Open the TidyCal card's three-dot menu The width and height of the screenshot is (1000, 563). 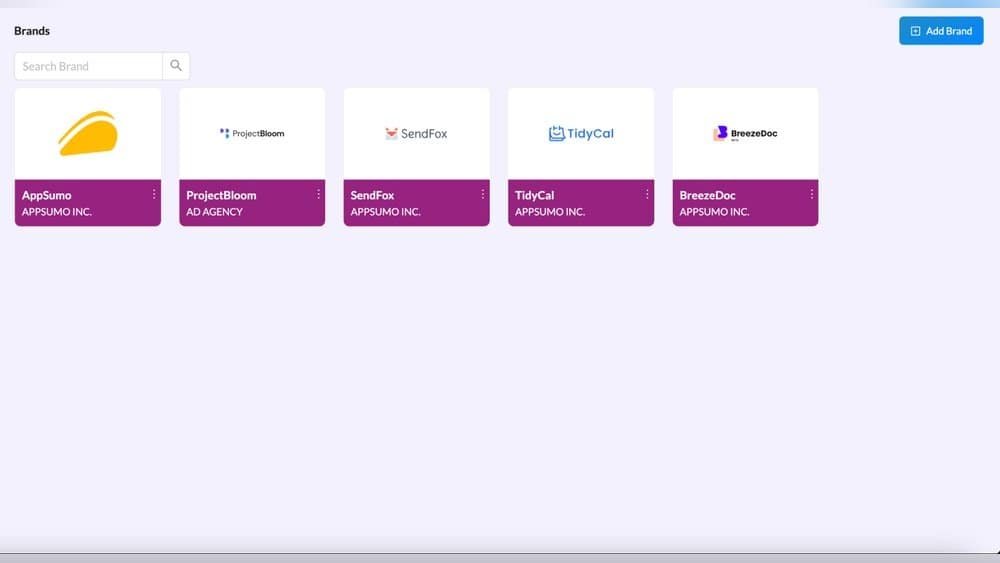(647, 194)
